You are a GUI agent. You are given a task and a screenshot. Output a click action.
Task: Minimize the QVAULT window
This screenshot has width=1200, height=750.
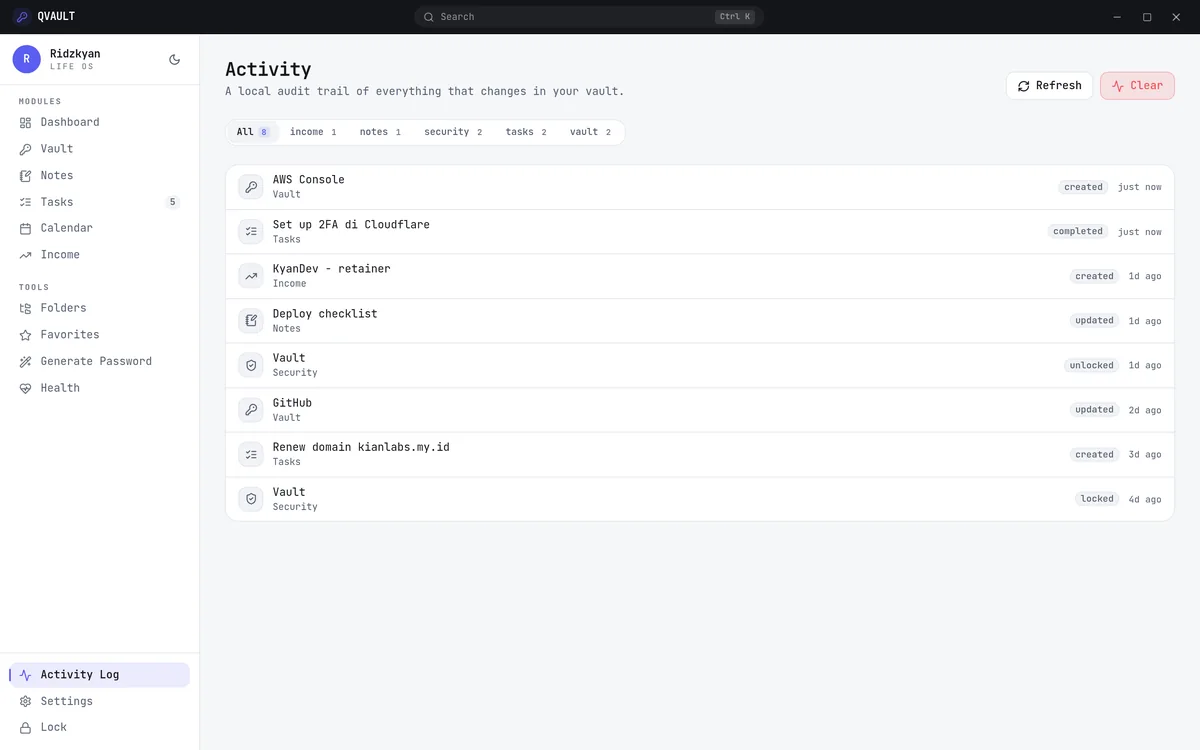(1117, 17)
